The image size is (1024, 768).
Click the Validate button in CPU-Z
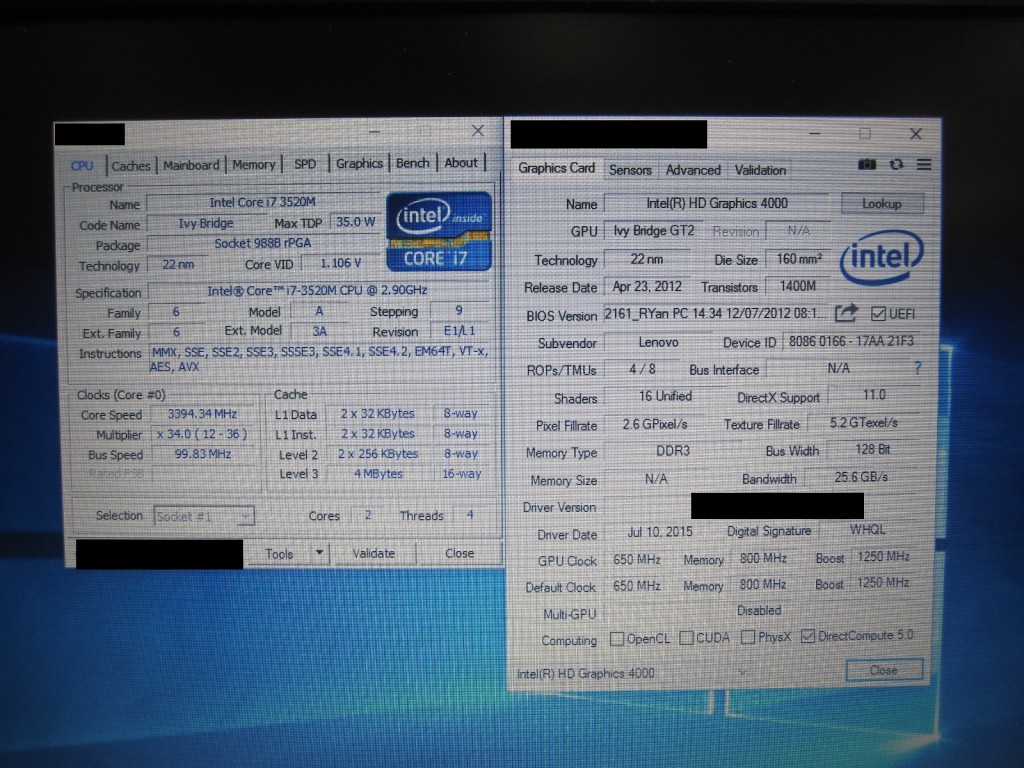point(374,553)
